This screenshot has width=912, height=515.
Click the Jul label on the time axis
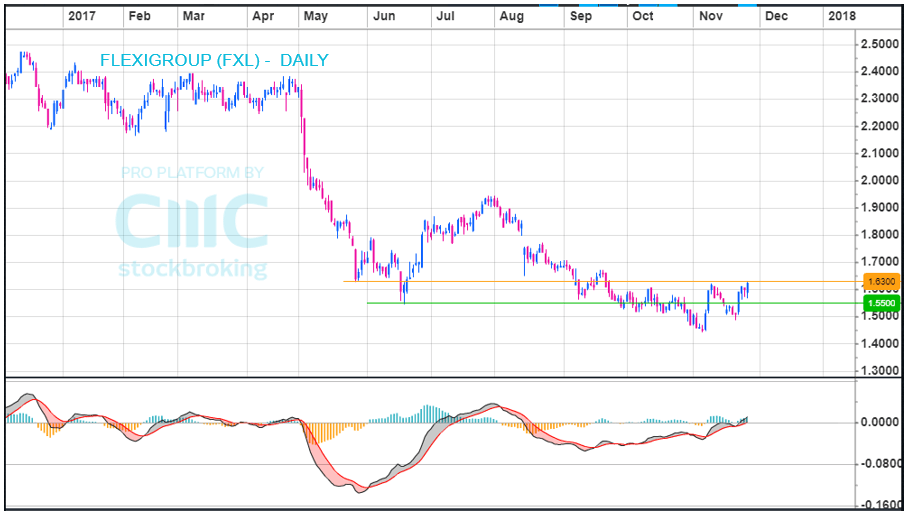[445, 16]
